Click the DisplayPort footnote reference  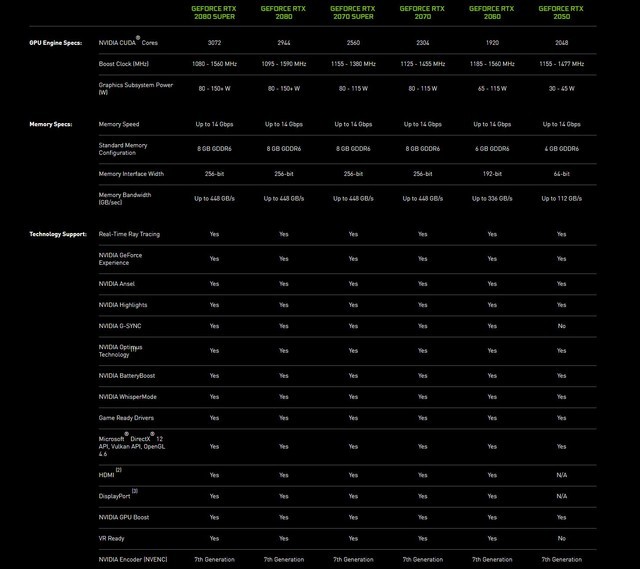coord(135,491)
